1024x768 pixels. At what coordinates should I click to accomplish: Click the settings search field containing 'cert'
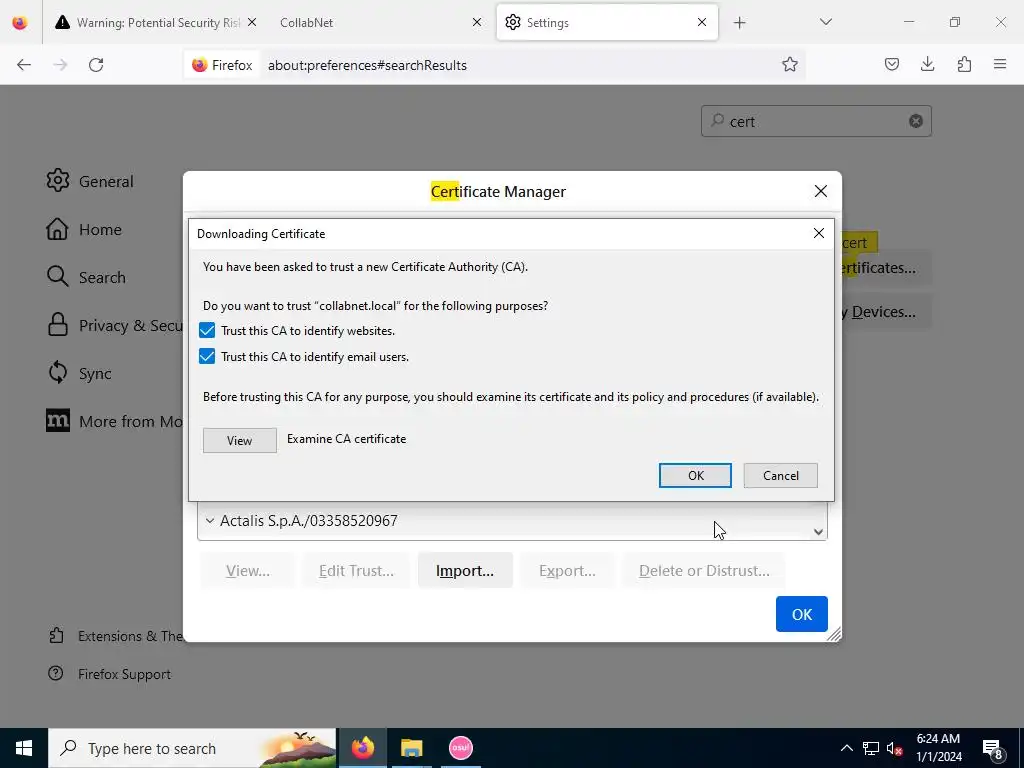816,121
